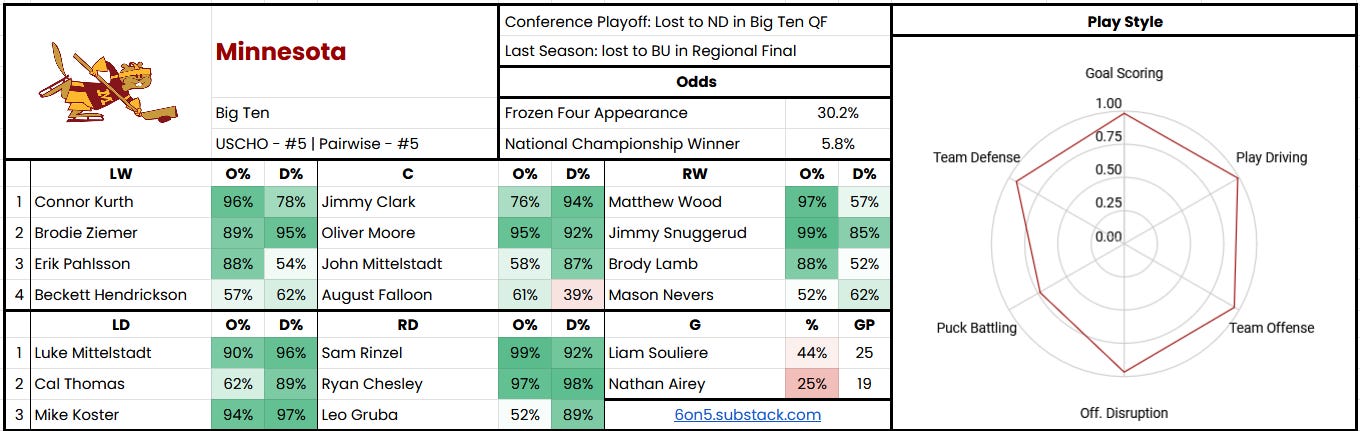This screenshot has height=431, width=1360.
Task: Select the USCHO and Pairwise ranking cell
Action: [x=355, y=144]
